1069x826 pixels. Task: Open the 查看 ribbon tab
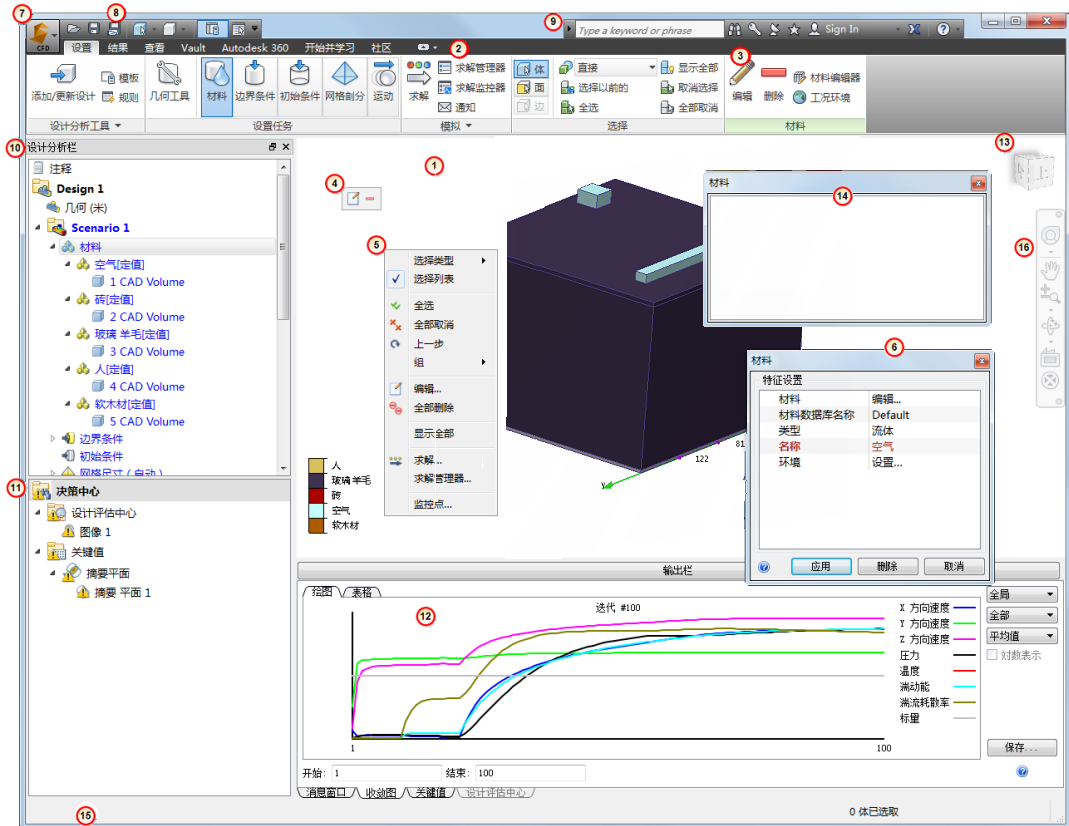click(x=154, y=48)
